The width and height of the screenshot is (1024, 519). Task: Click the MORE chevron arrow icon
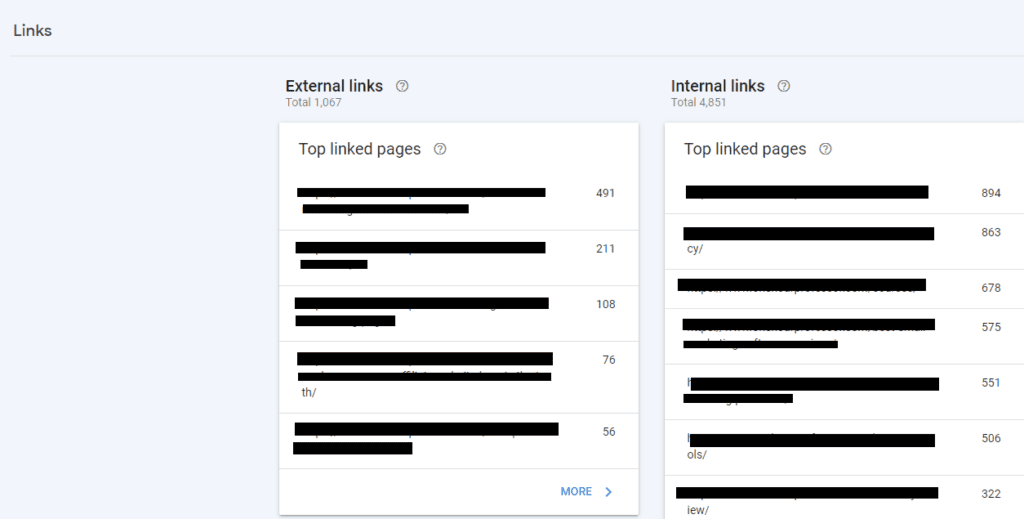[x=609, y=492]
